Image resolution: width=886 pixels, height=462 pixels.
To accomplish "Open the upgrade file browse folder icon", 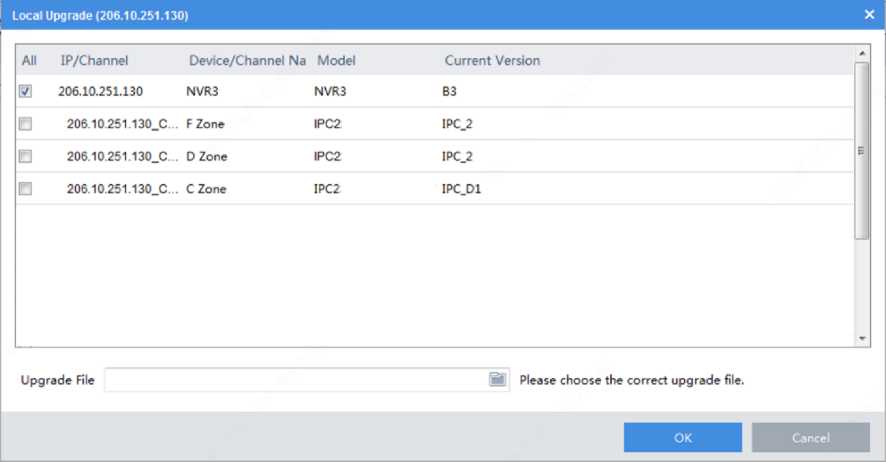I will point(498,379).
